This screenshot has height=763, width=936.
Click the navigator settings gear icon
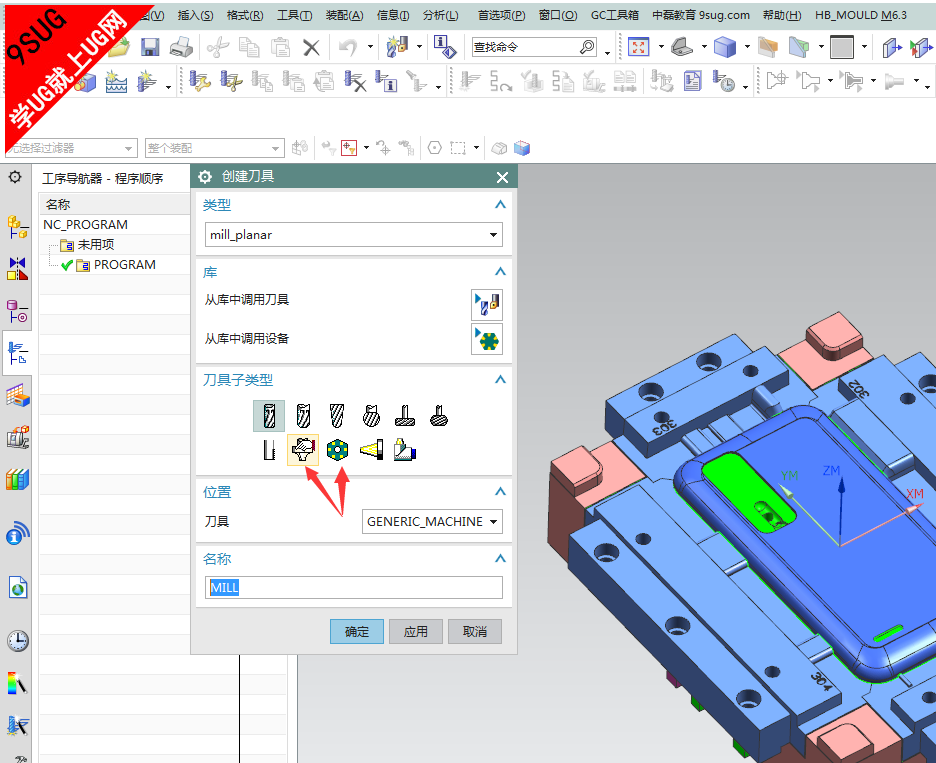[15, 177]
